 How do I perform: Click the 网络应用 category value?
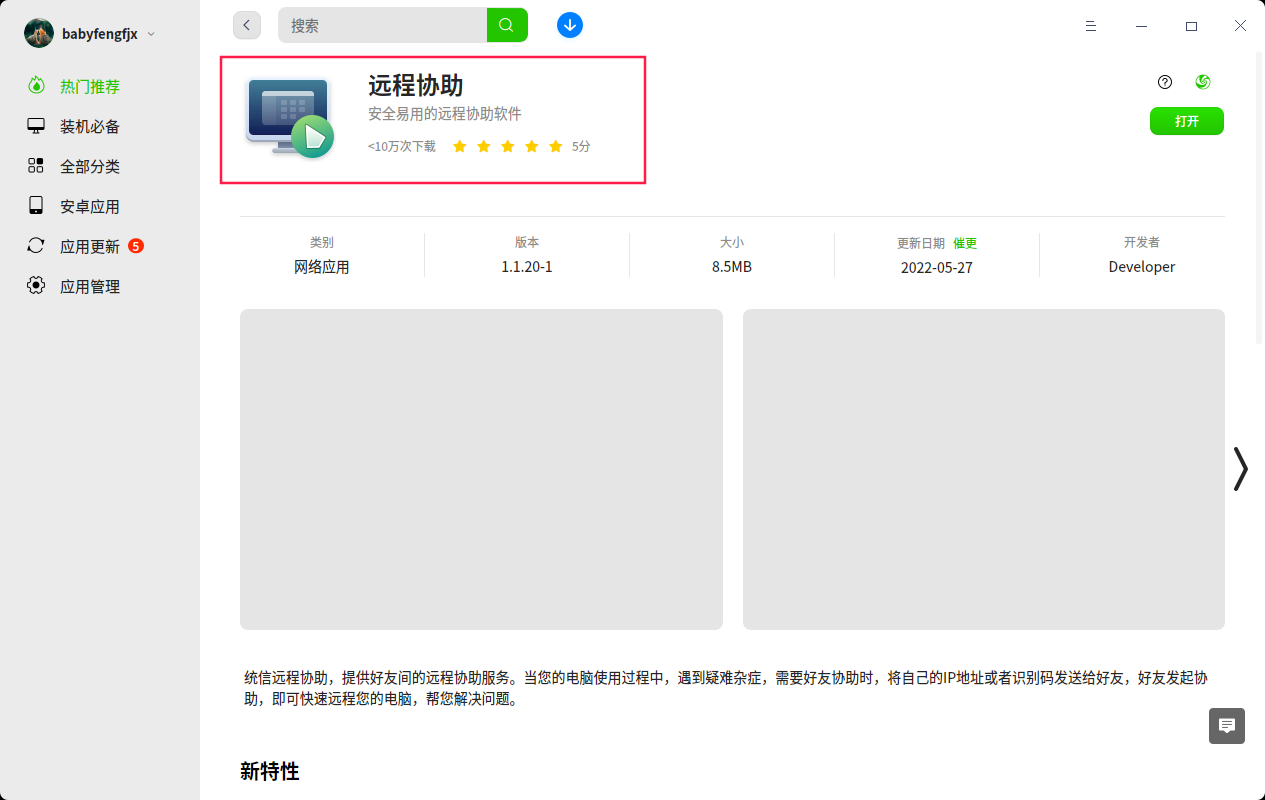coord(322,267)
